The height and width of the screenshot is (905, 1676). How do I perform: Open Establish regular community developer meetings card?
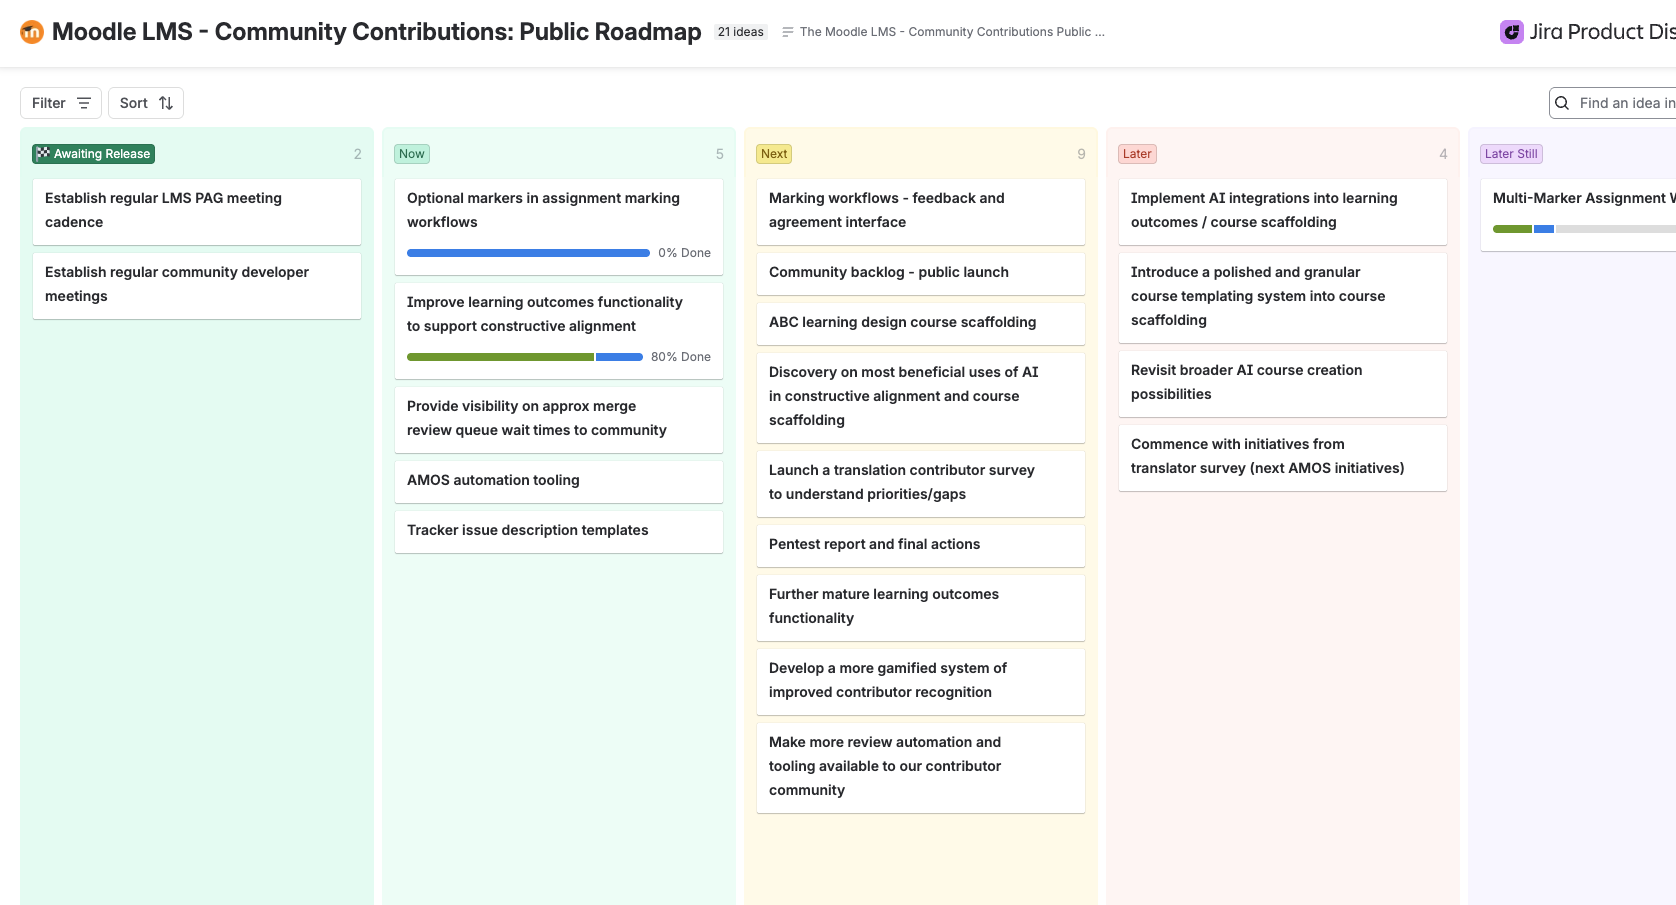197,285
